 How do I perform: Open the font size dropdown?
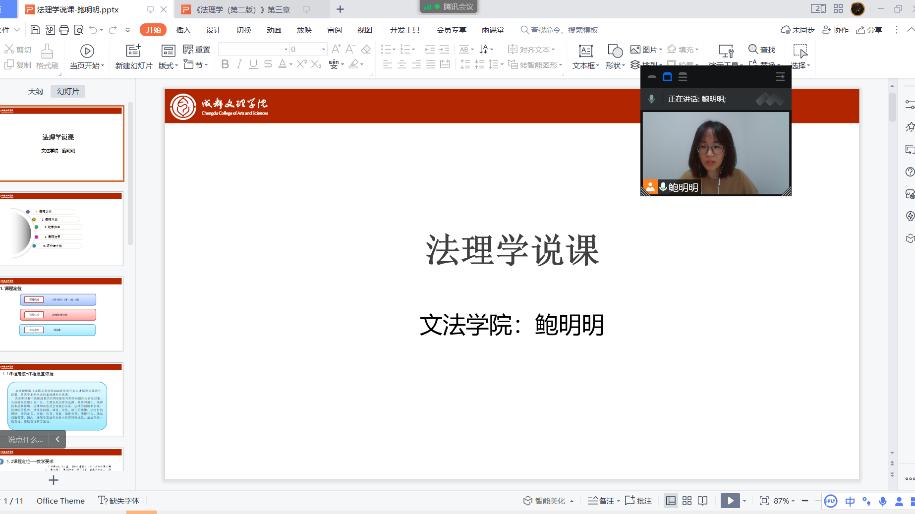click(323, 49)
